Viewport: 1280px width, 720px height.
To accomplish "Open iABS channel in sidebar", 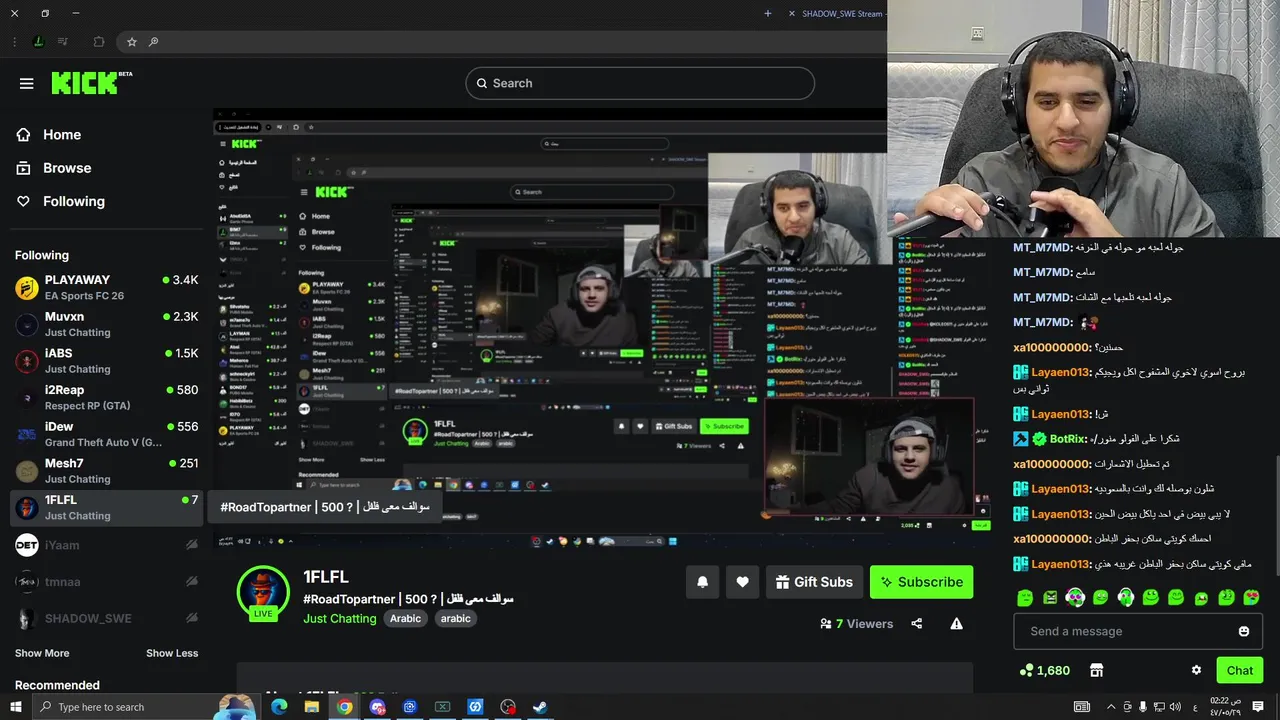I will point(106,361).
